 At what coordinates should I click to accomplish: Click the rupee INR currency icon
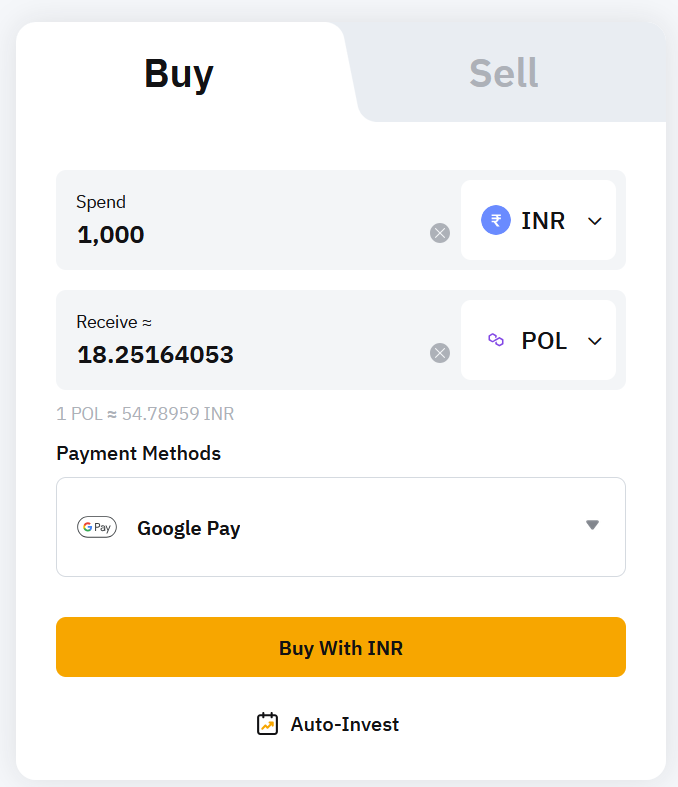tap(496, 220)
